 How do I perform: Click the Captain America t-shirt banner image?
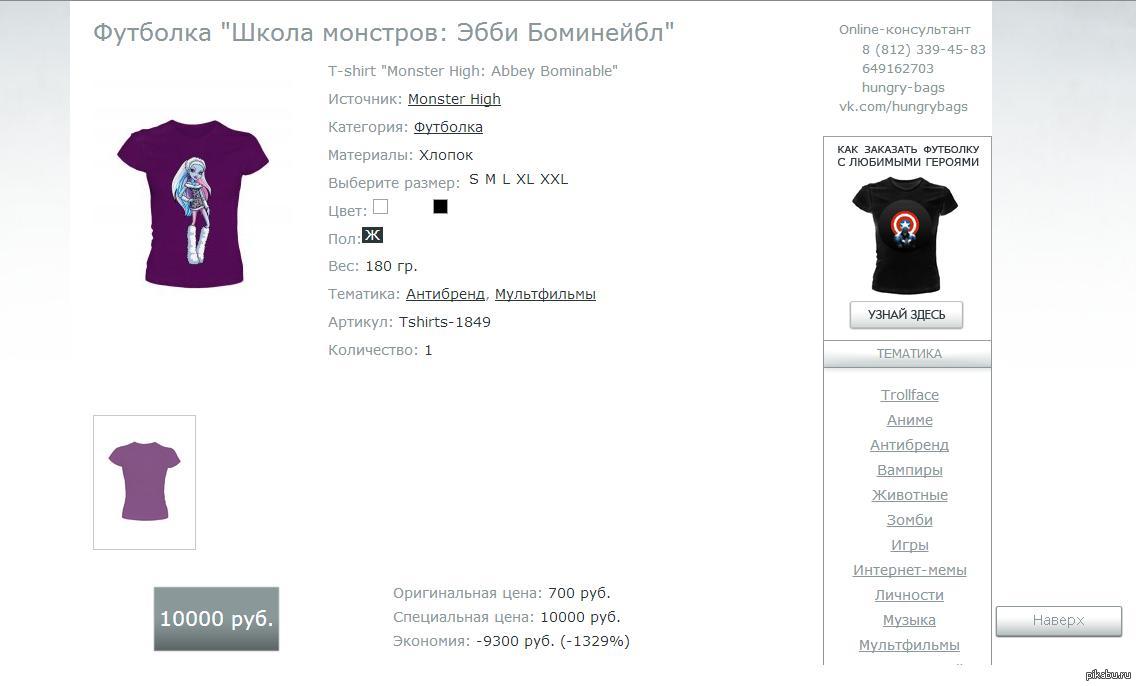(x=905, y=235)
